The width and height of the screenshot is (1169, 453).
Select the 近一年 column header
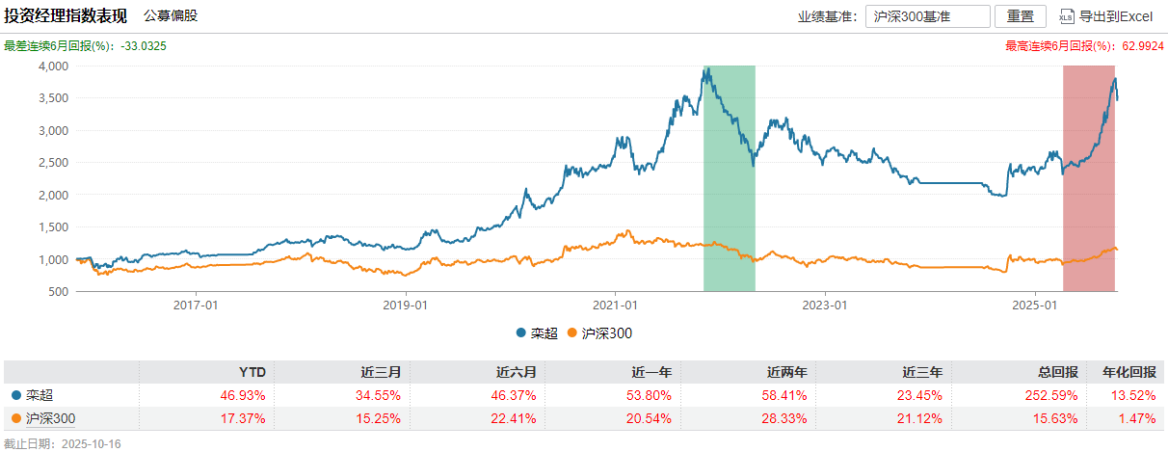[650, 369]
